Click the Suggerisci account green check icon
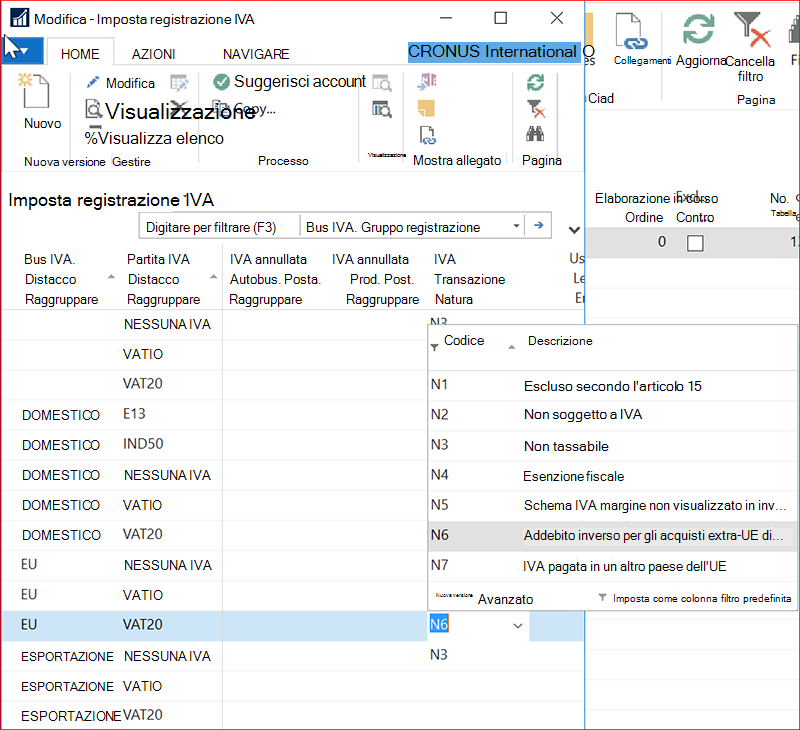The height and width of the screenshot is (730, 800). (x=221, y=82)
